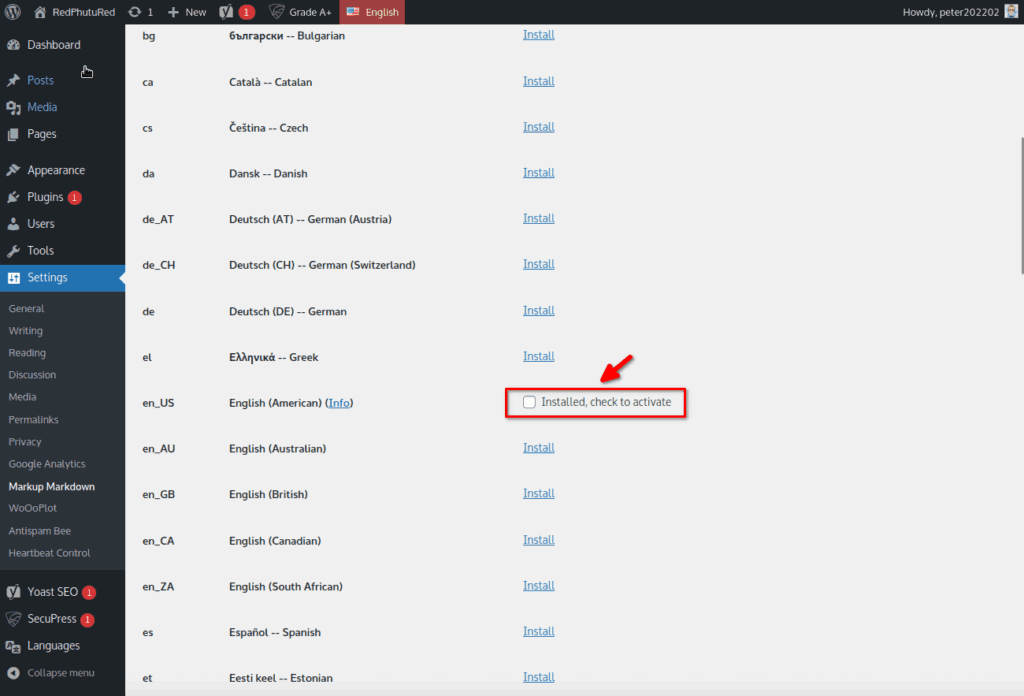The image size is (1024, 696).
Task: Go to Google Analytics settings
Action: coord(47,464)
